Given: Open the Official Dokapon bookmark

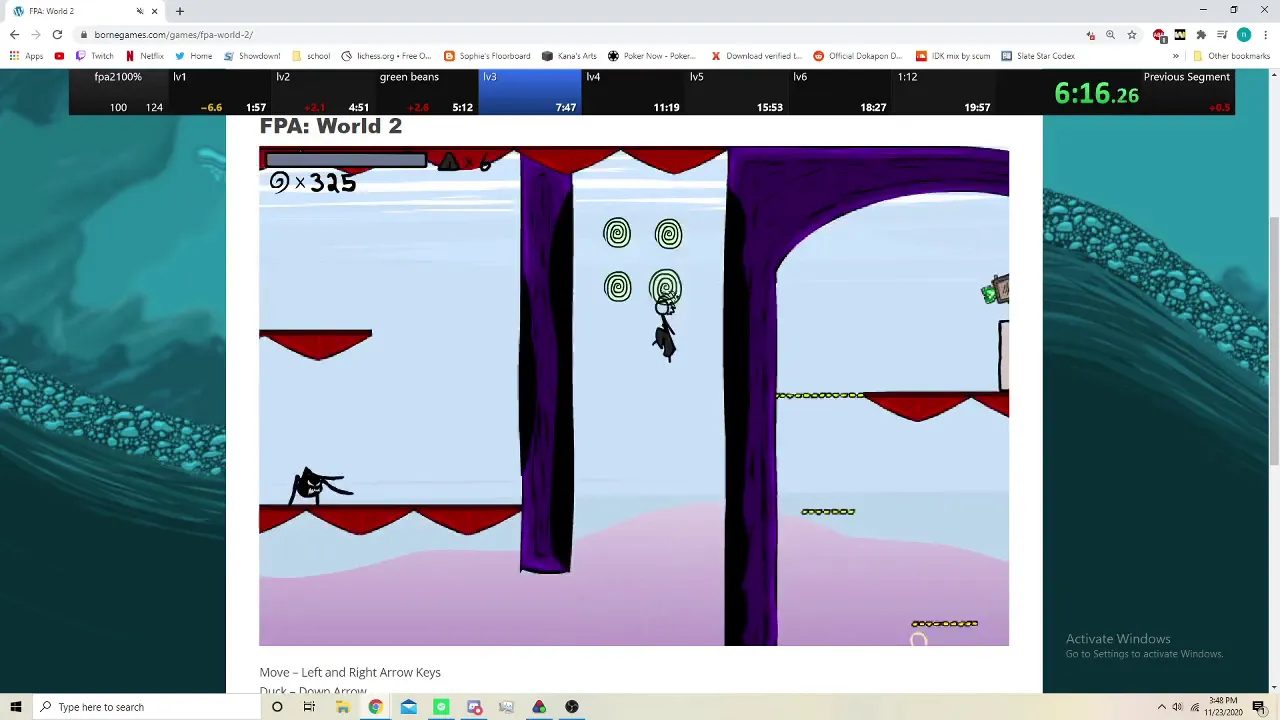Looking at the screenshot, I should [858, 56].
